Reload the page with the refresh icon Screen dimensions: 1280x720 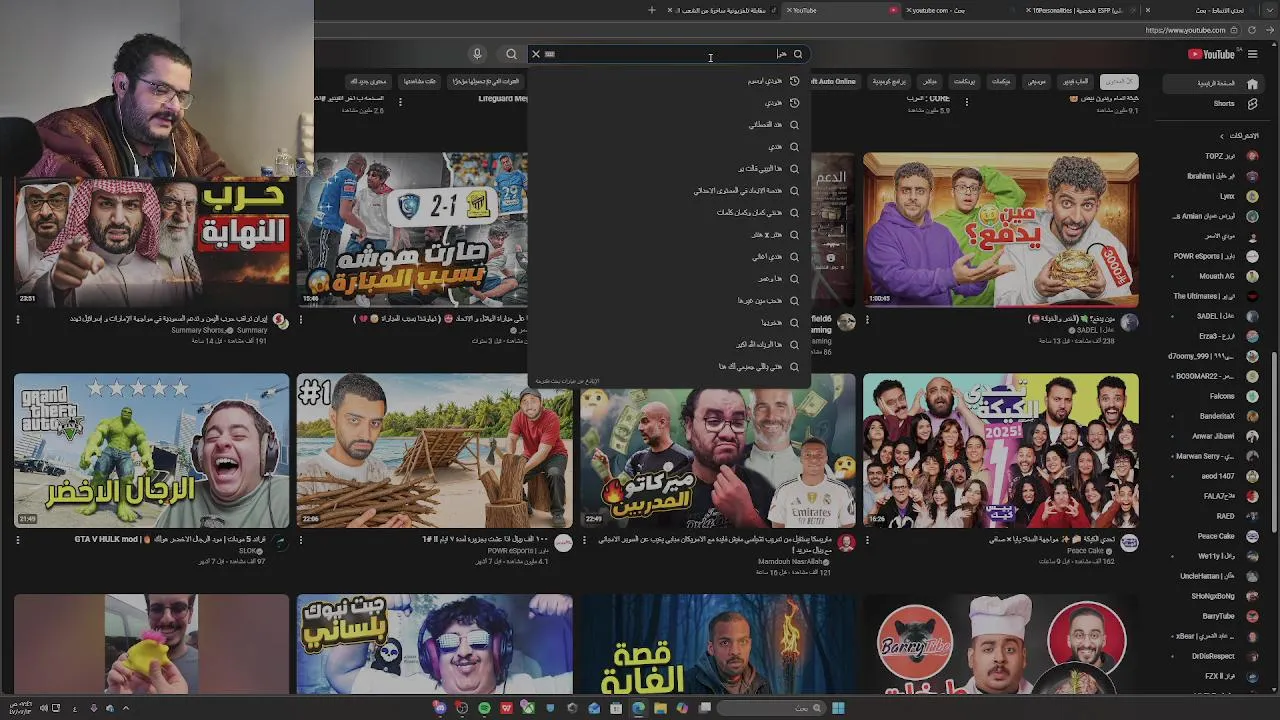pyautogui.click(x=1251, y=30)
